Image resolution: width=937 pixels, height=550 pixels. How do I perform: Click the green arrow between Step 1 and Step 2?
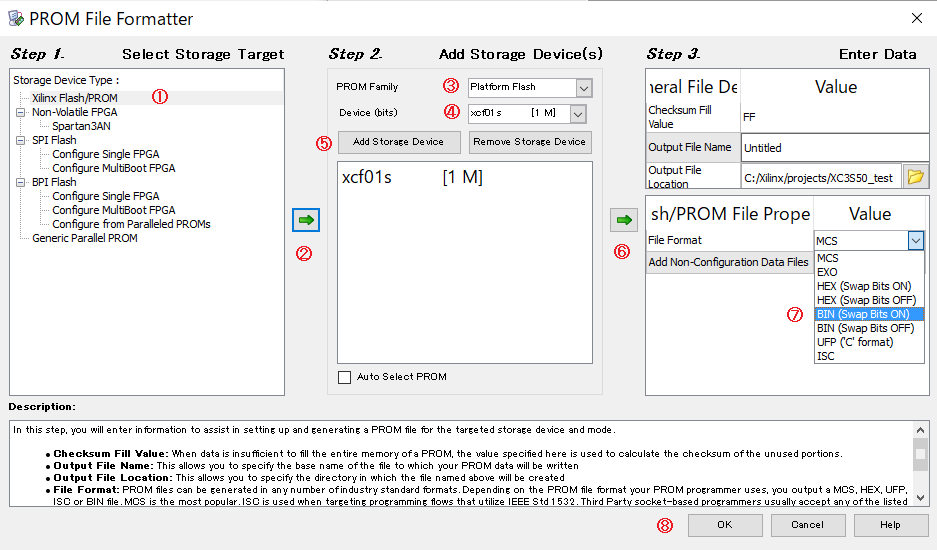coord(306,220)
